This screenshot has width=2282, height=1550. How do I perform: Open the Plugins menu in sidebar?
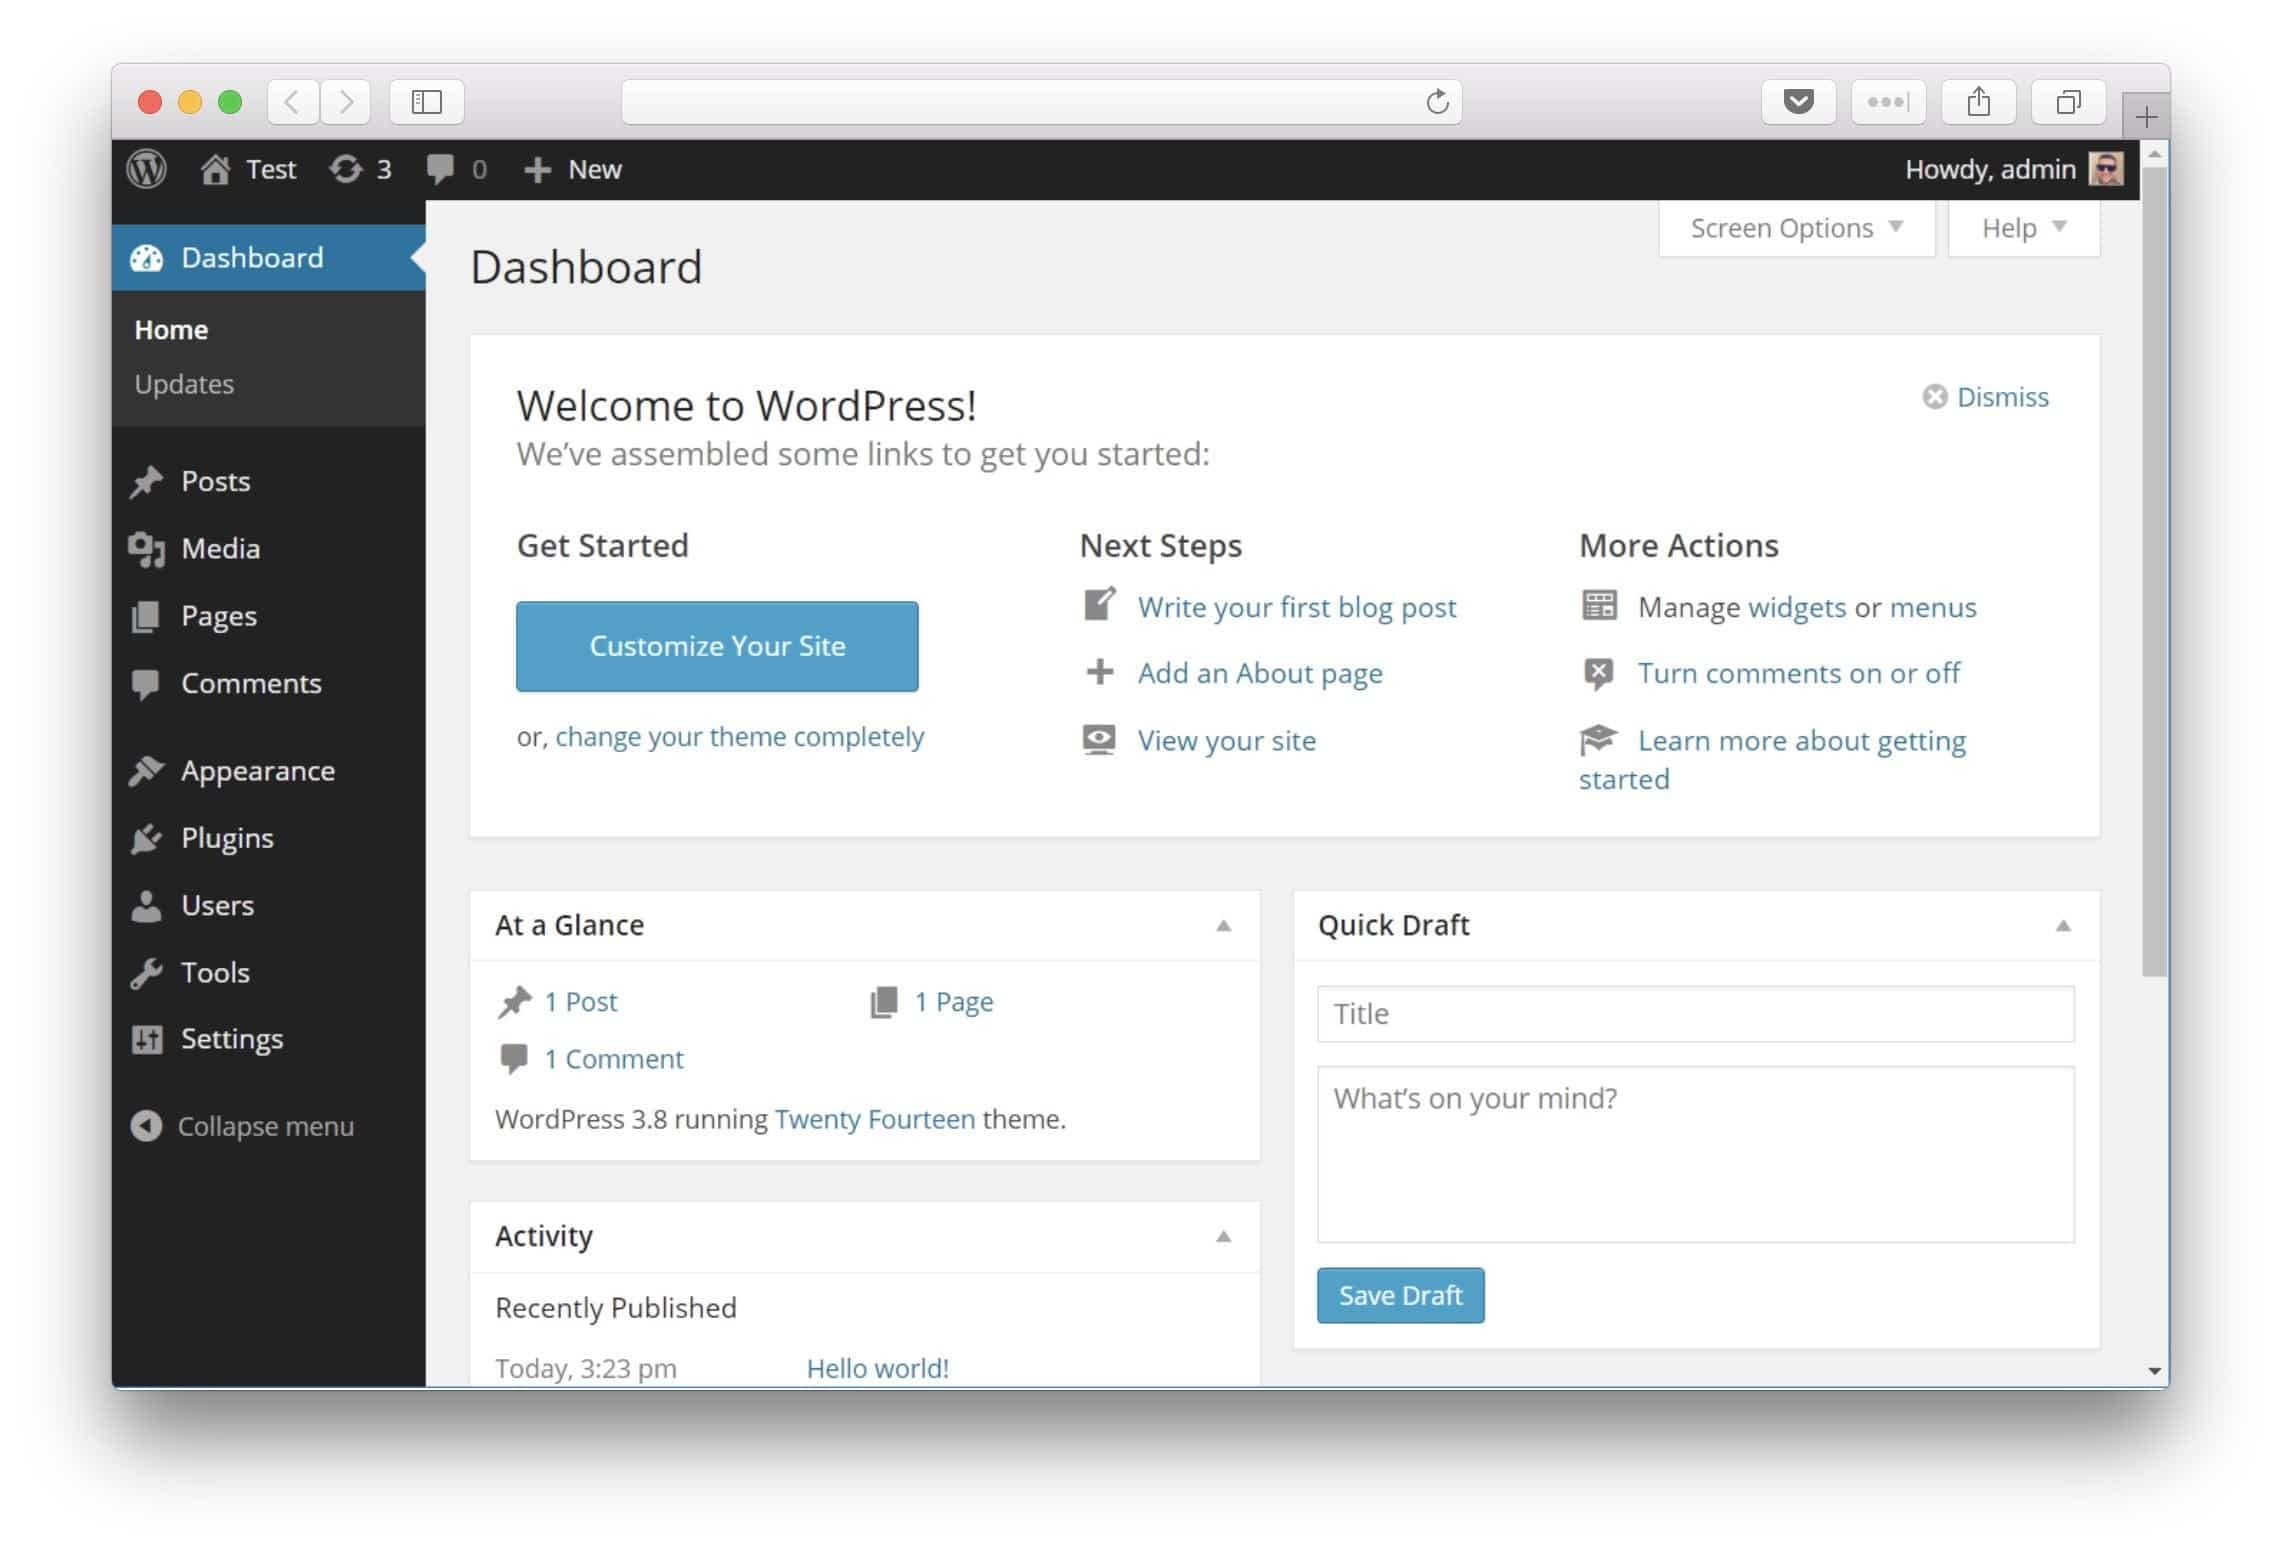pyautogui.click(x=226, y=838)
